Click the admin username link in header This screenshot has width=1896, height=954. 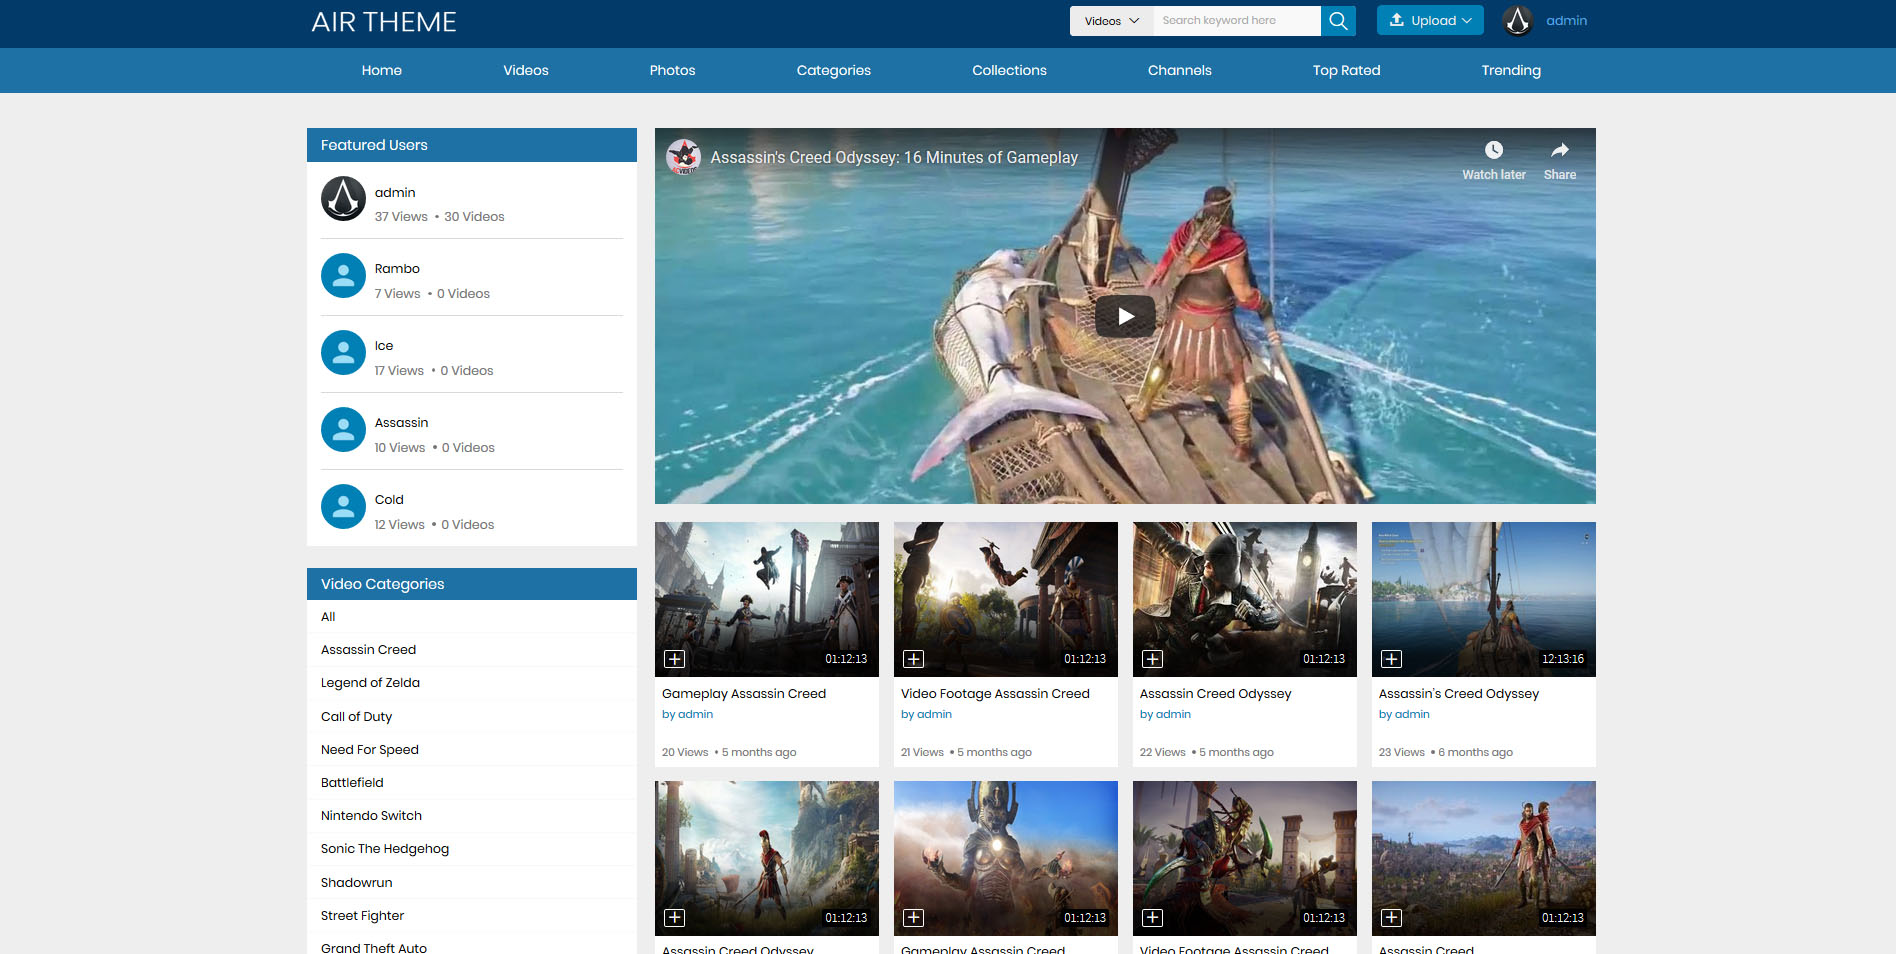(x=1567, y=20)
